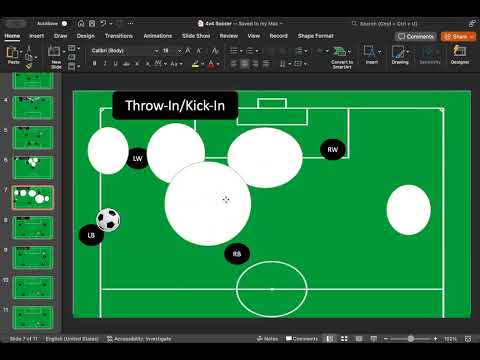
Task: Click the New Slide icon
Action: click(54, 52)
